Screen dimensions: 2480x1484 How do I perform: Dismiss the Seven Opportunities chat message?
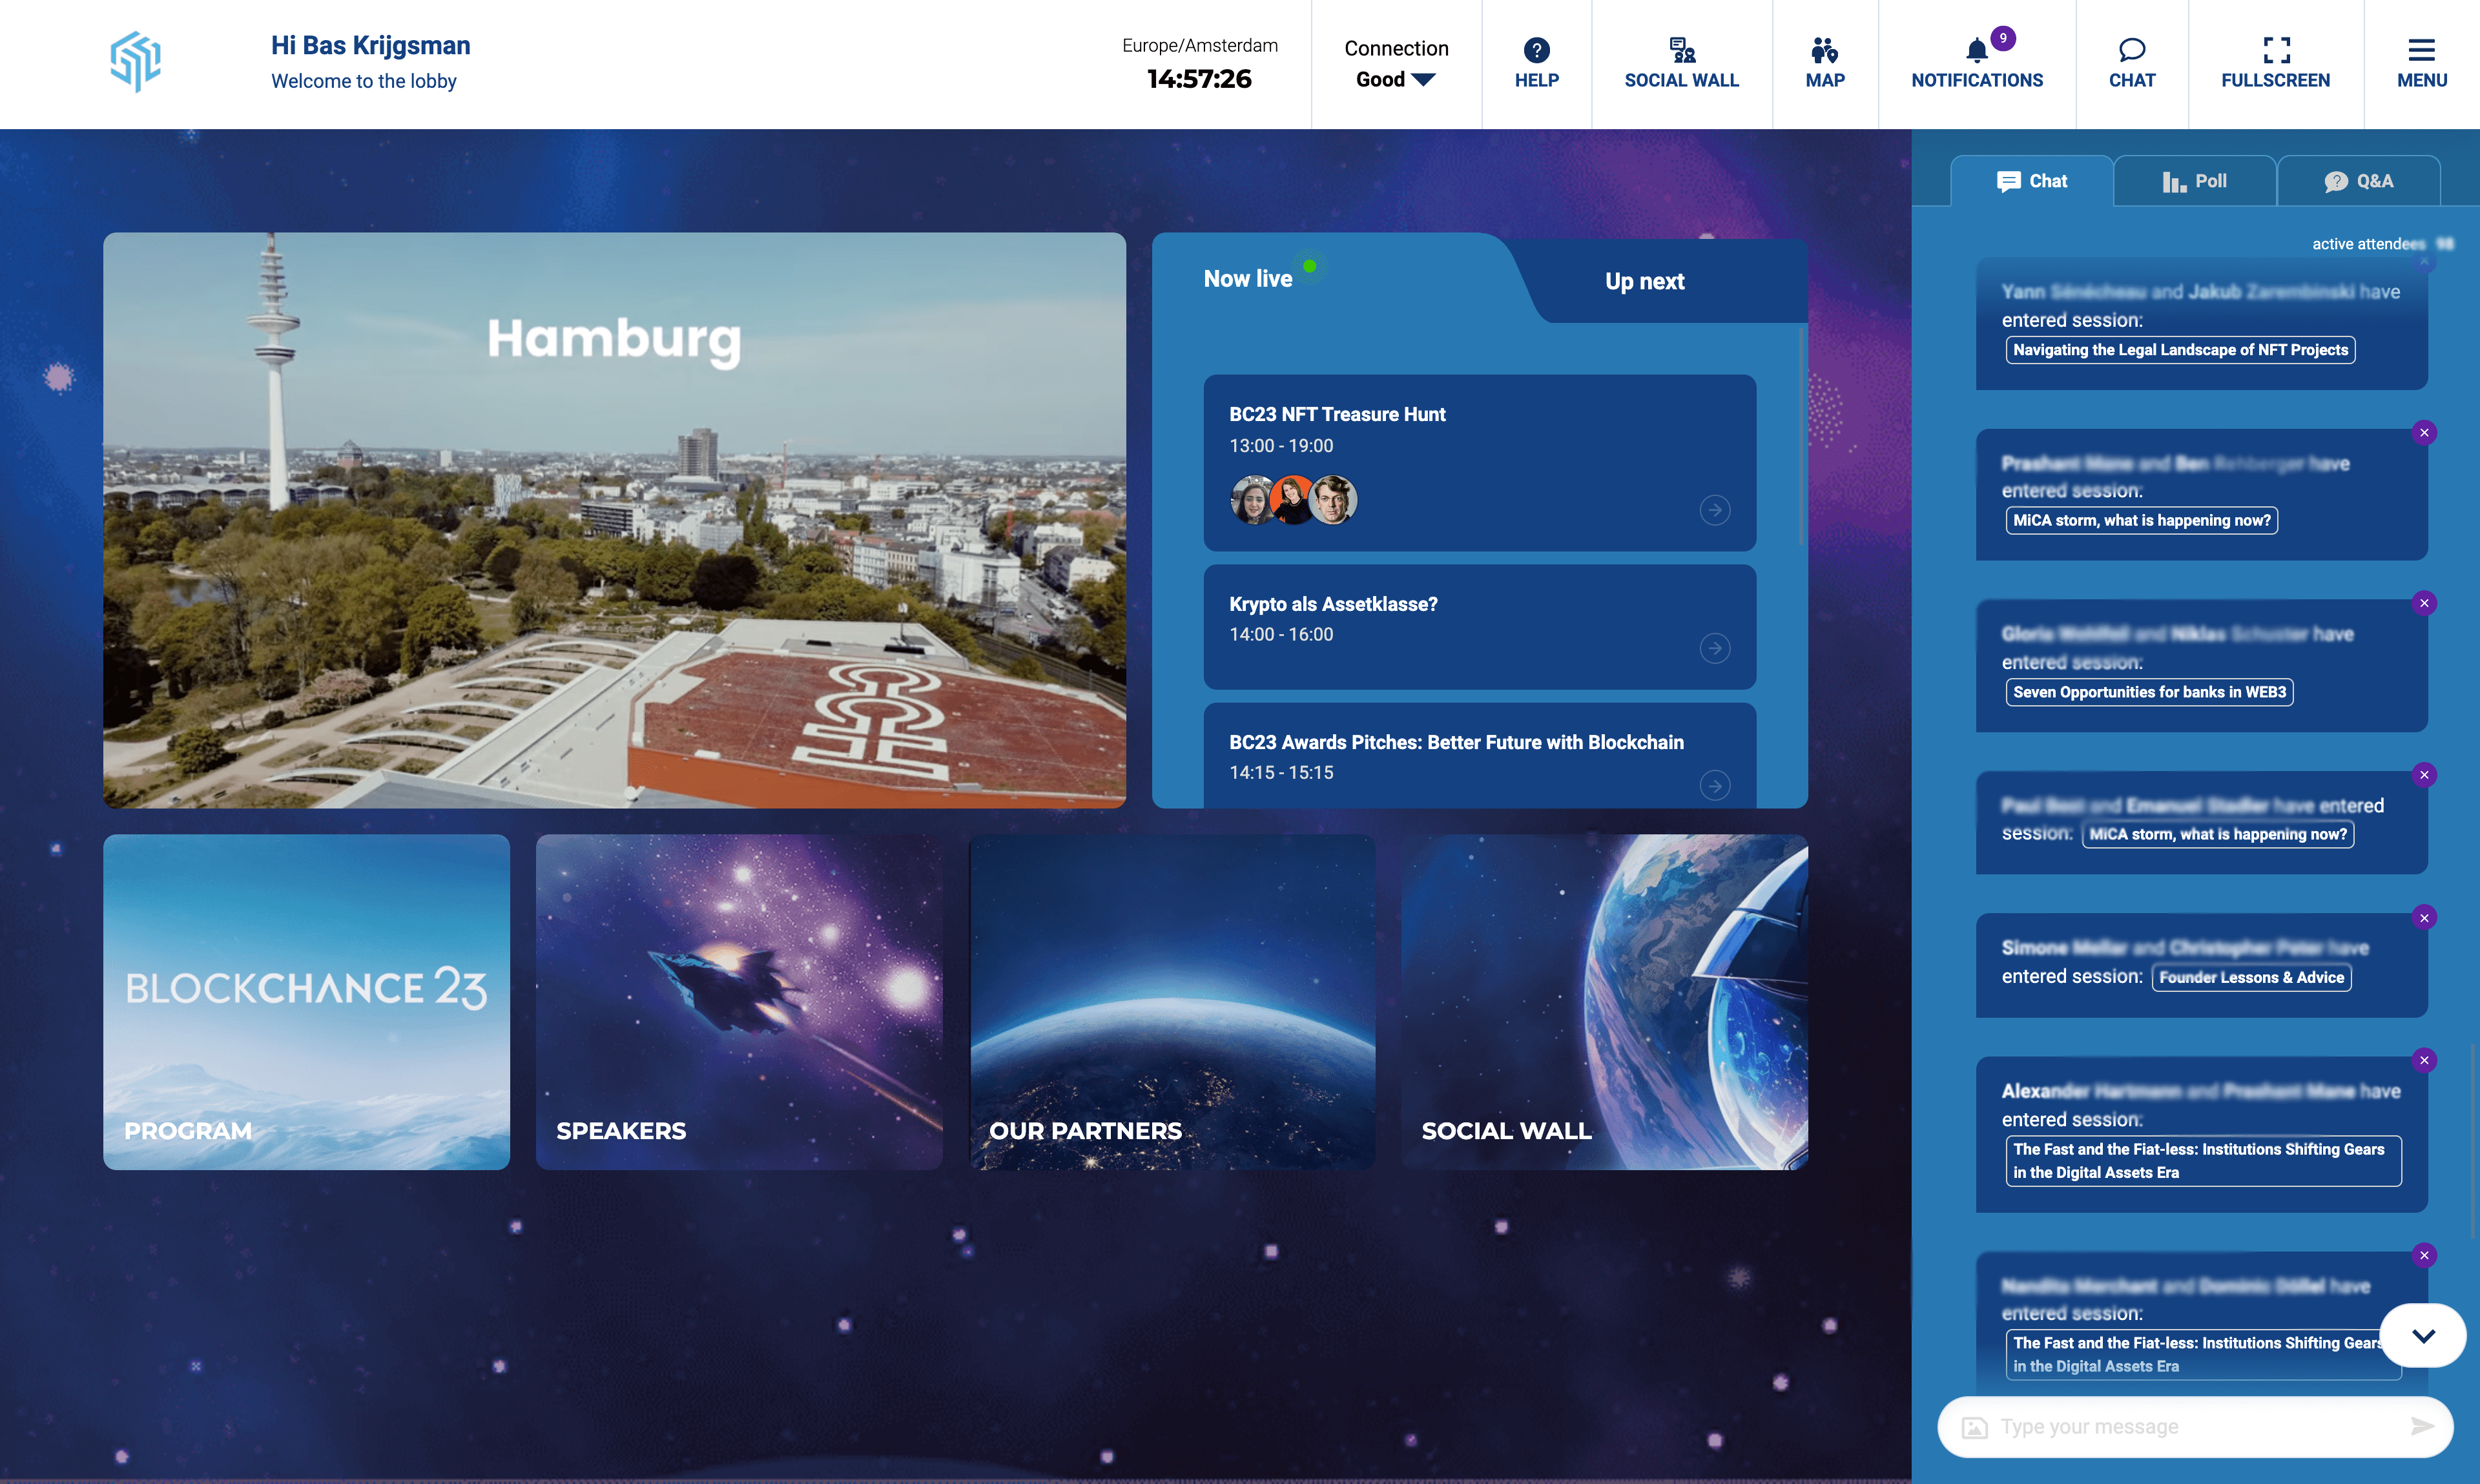click(x=2424, y=603)
